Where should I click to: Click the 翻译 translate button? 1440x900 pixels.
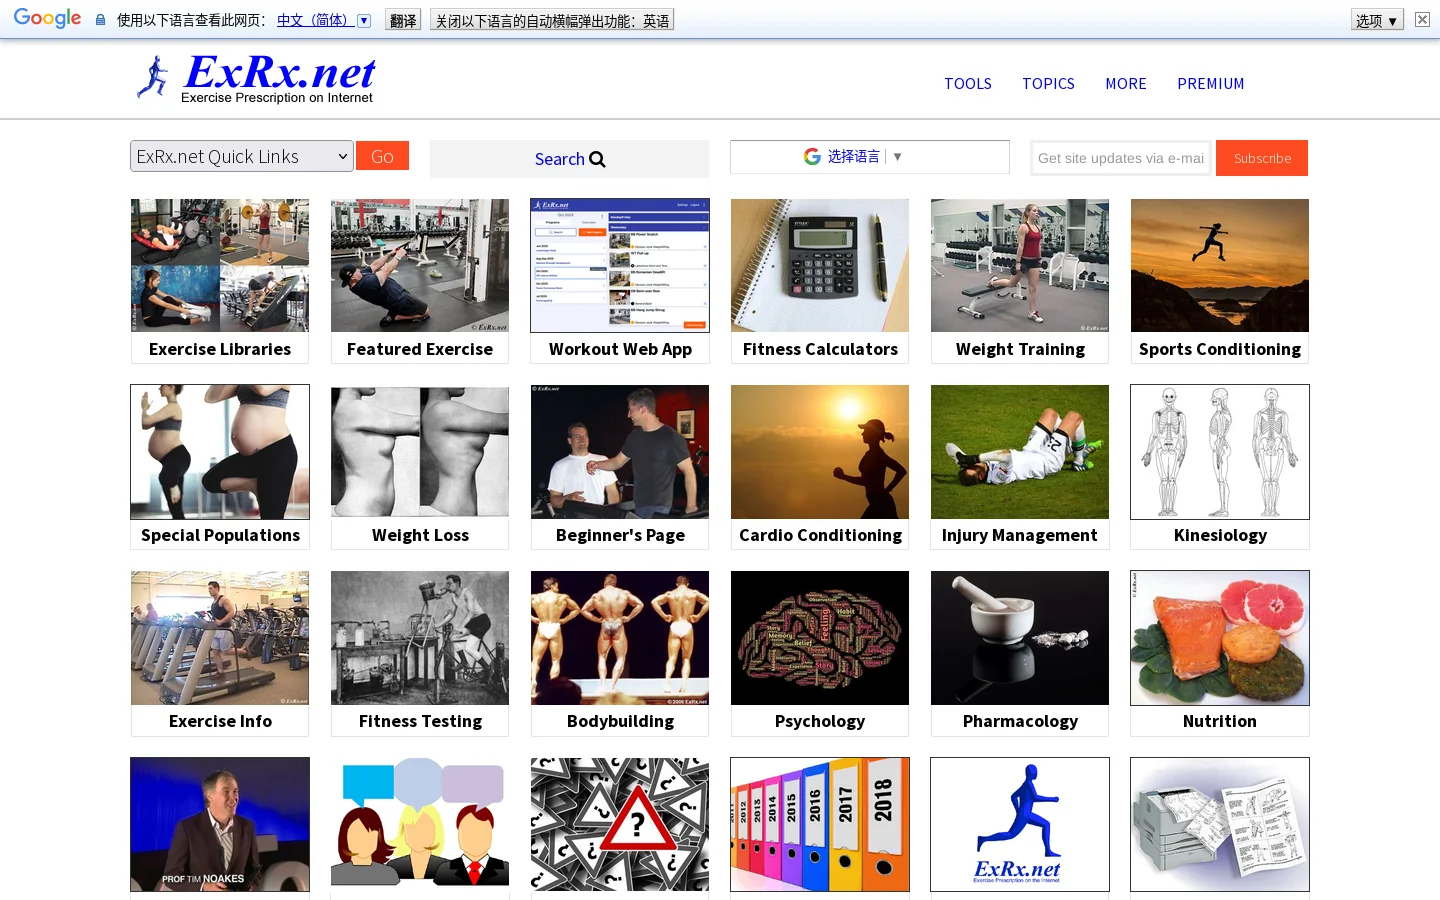pos(403,20)
